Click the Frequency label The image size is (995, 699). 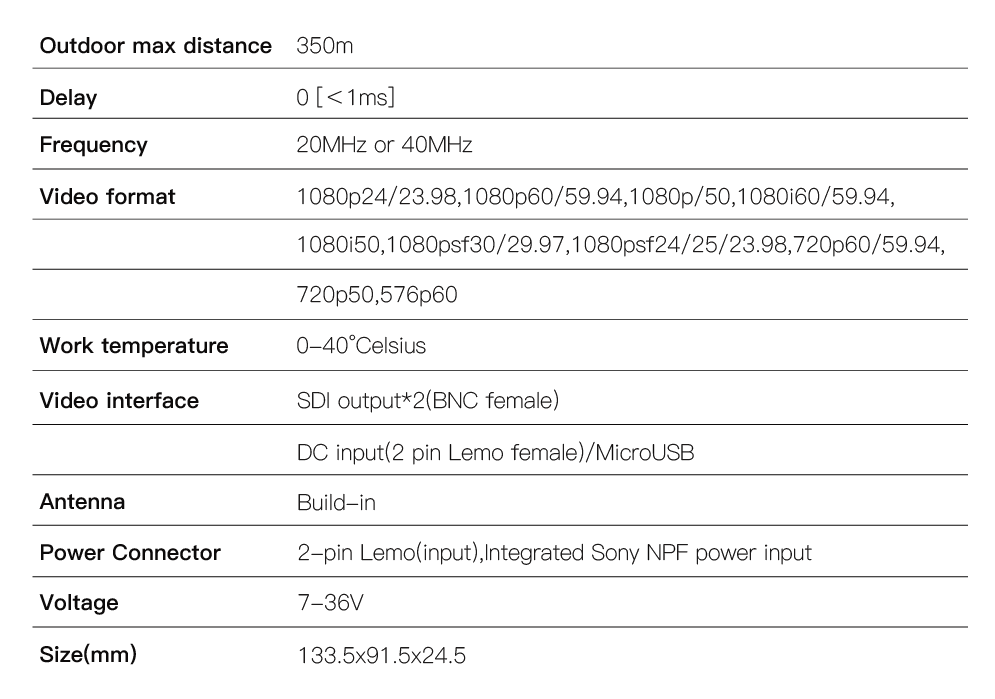(93, 145)
